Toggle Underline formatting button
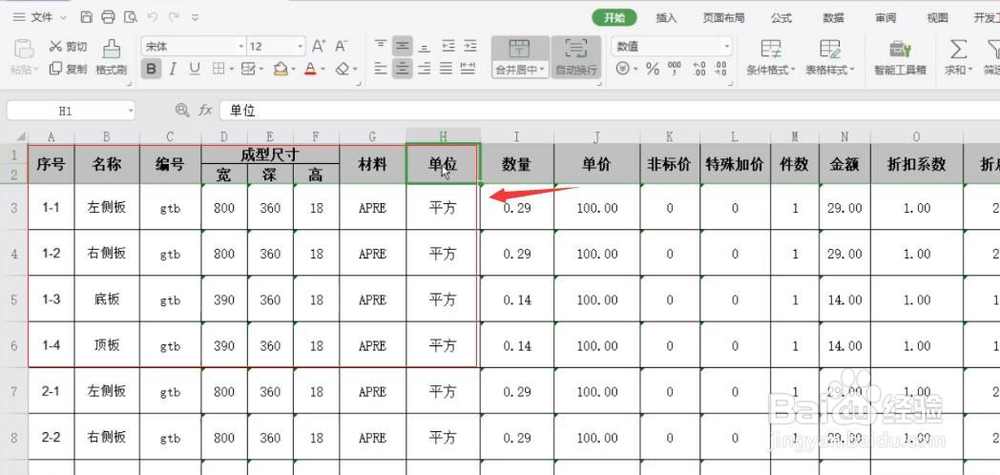This screenshot has height=475, width=1000. point(195,68)
